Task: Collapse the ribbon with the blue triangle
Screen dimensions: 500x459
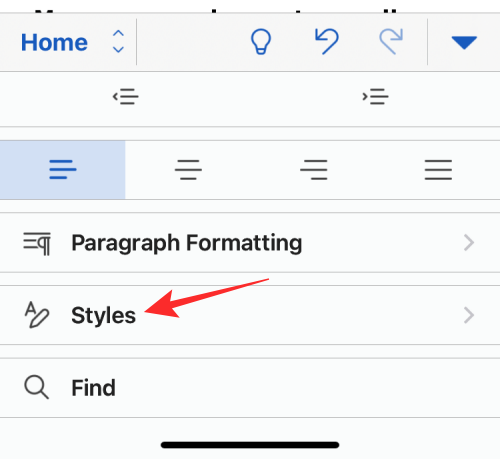Action: coord(464,42)
